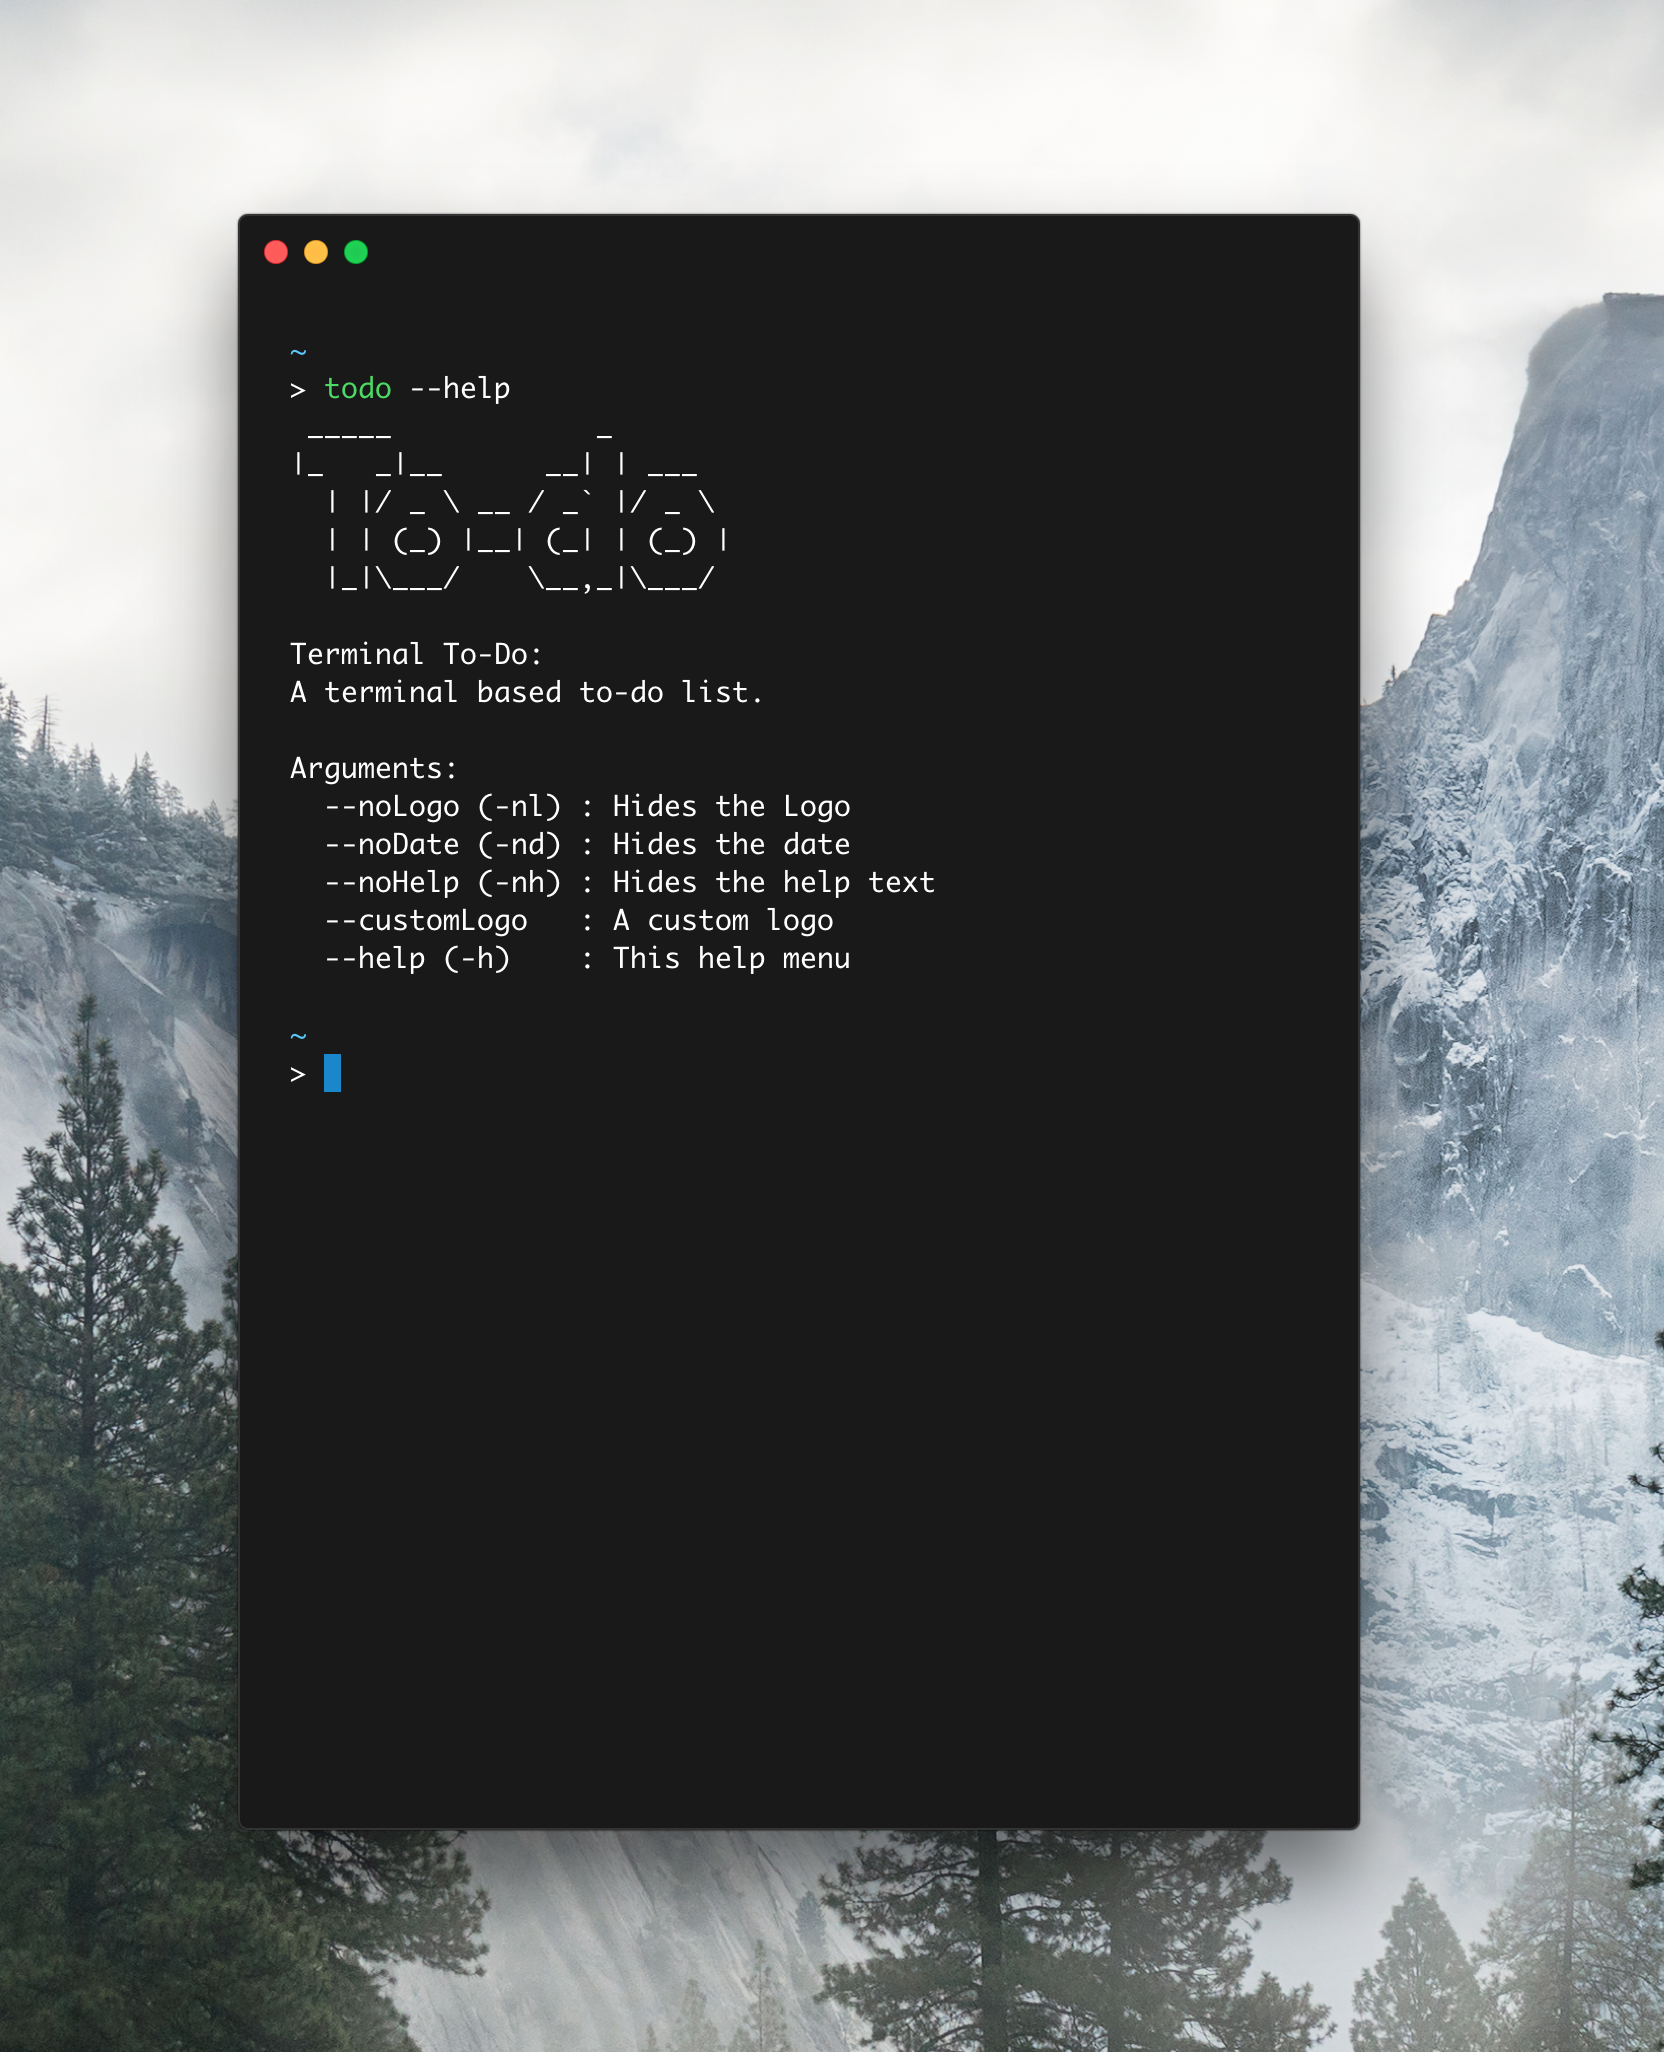This screenshot has height=2052, width=1664.
Task: Click the 'Hides the date' description
Action: point(731,844)
